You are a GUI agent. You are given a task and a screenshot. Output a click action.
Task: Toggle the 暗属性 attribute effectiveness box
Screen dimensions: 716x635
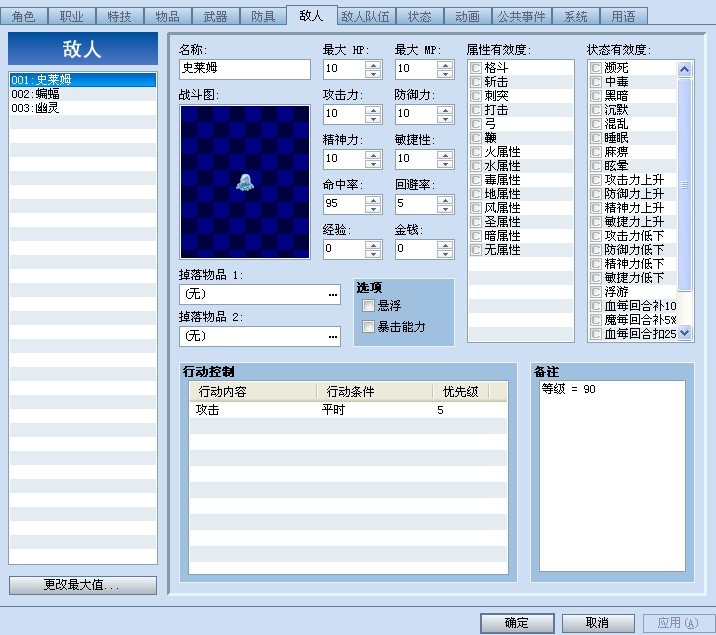click(x=476, y=236)
